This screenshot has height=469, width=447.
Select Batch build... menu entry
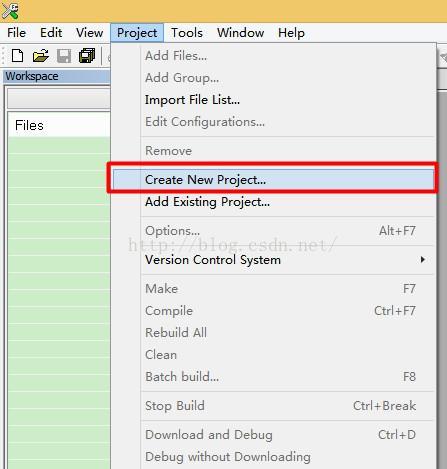pyautogui.click(x=273, y=377)
